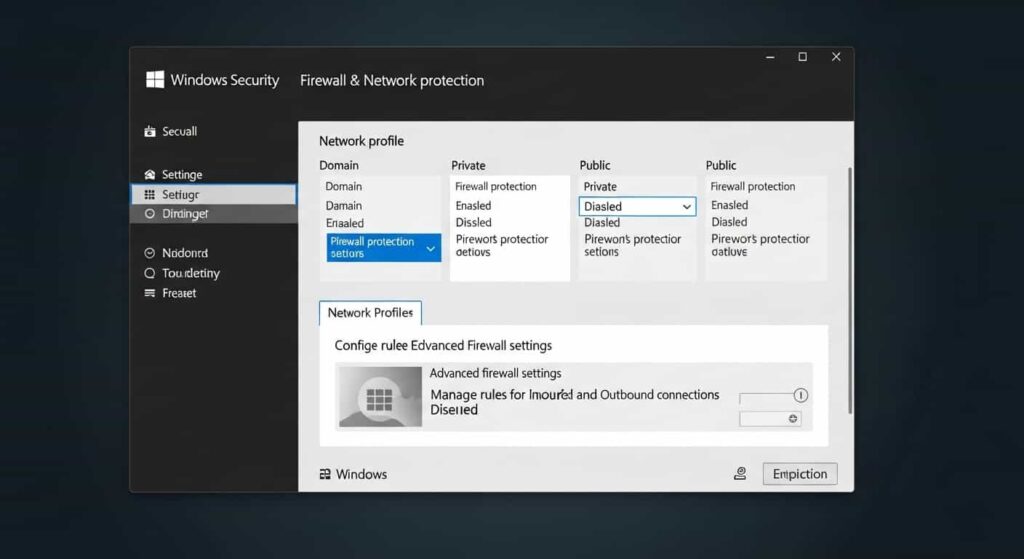
Task: Click the Diseııed status text
Action: [454, 410]
